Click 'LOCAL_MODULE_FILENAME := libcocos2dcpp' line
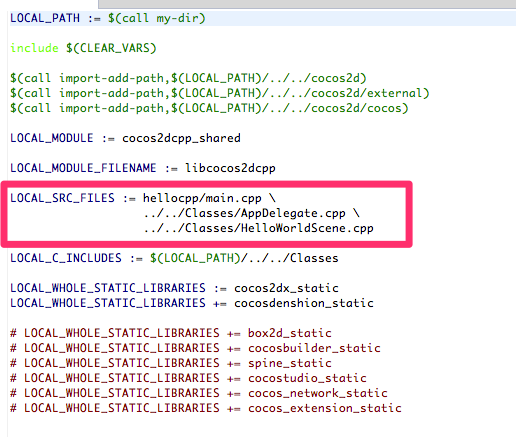The image size is (516, 437). (x=143, y=168)
